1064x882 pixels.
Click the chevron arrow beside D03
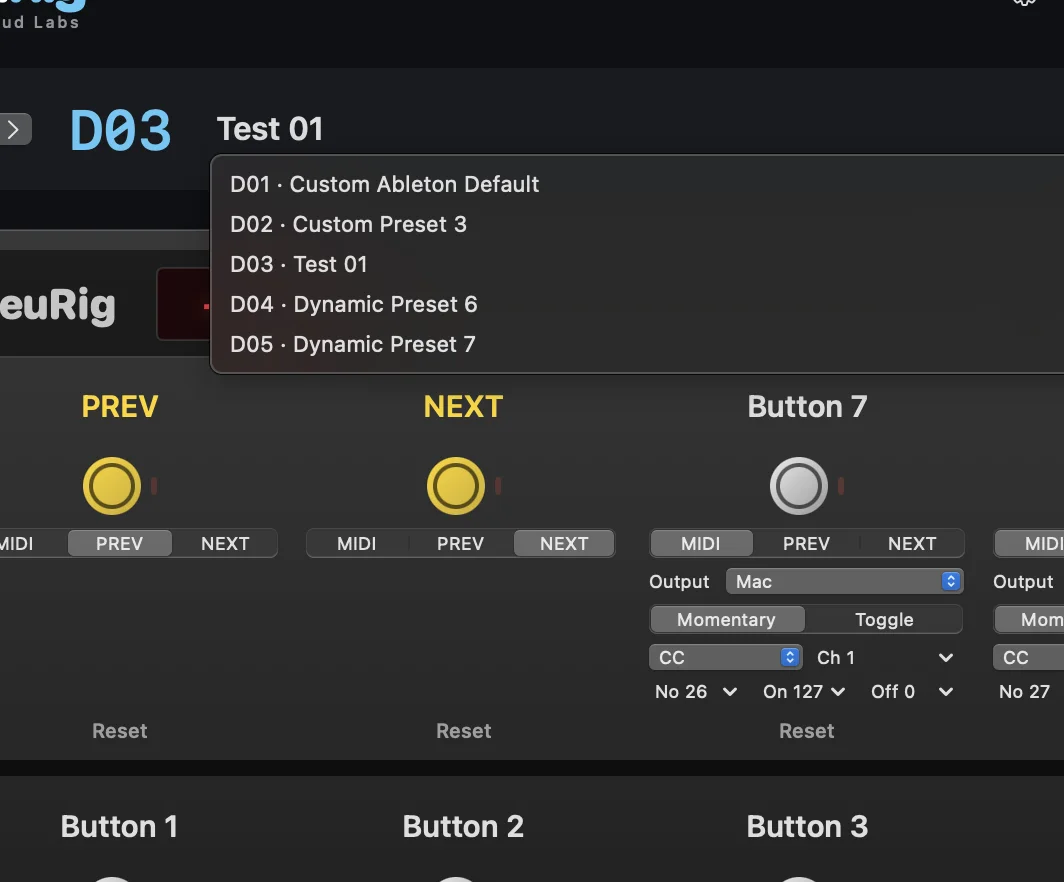[14, 129]
